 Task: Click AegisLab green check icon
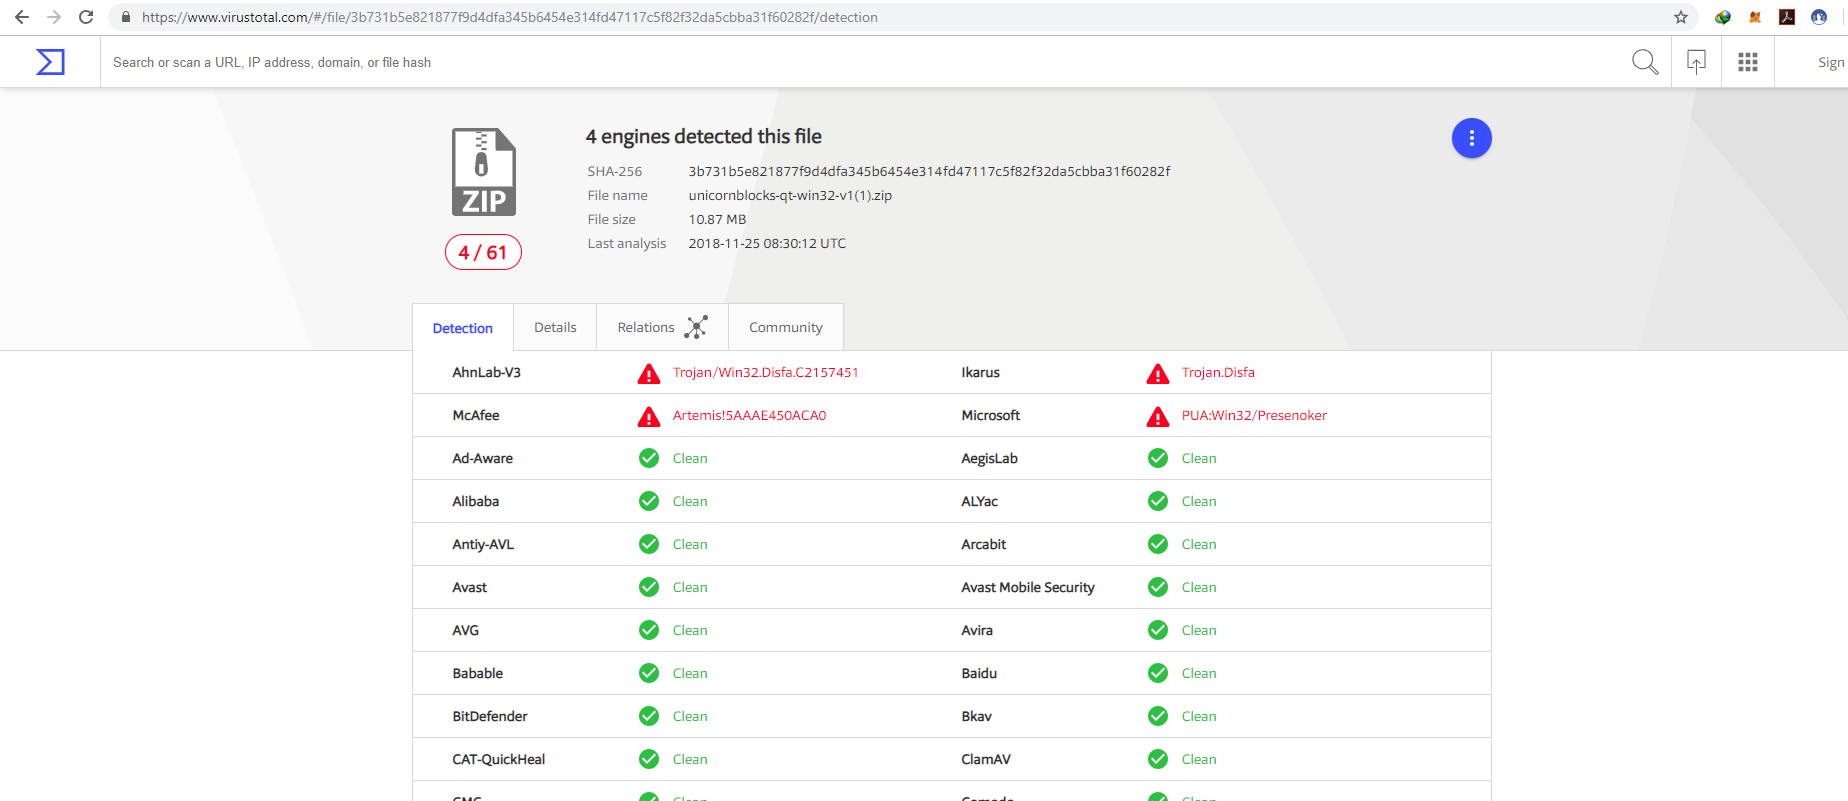1158,458
